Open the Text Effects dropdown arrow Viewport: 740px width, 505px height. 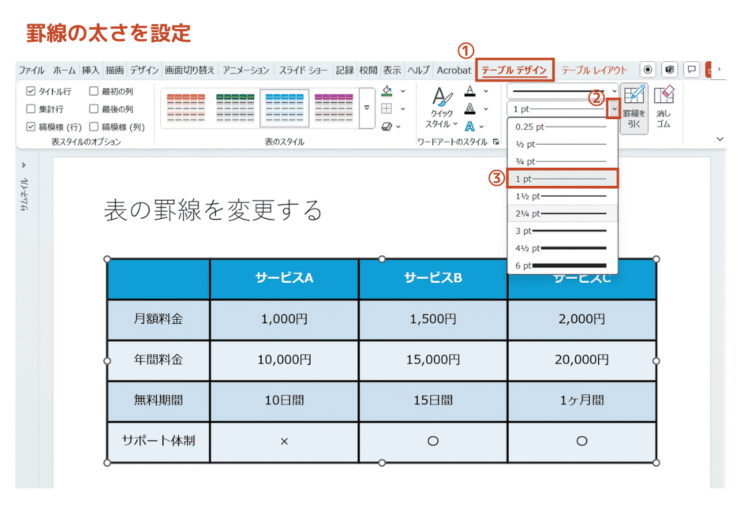pos(481,126)
